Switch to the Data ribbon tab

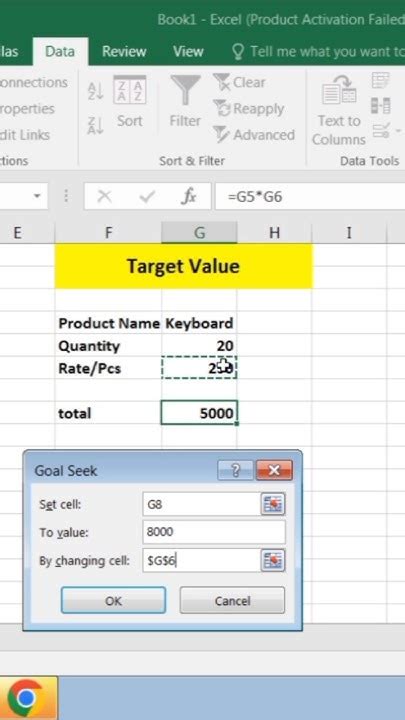[60, 51]
